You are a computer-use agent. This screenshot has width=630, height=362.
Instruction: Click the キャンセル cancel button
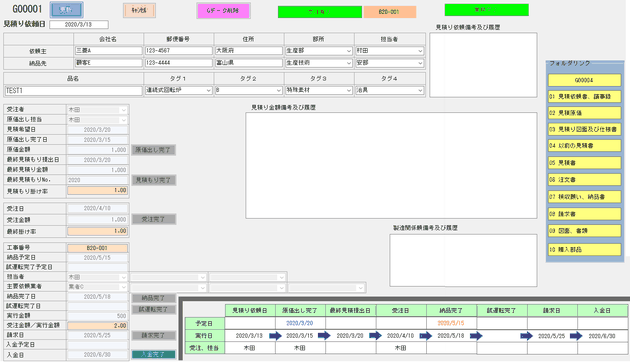pyautogui.click(x=139, y=10)
